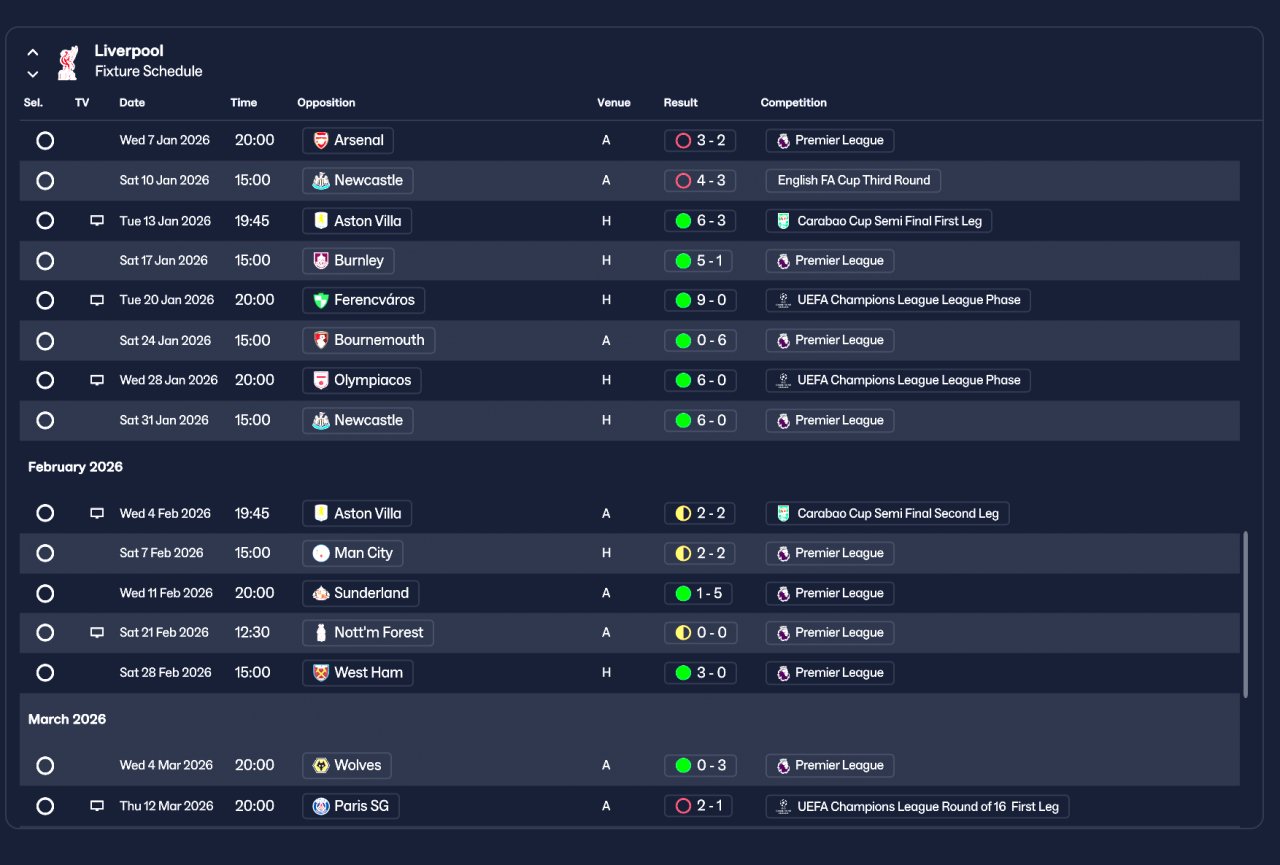Click the TV icon for Aston Villa 13 Jan
This screenshot has width=1280, height=865.
click(97, 221)
